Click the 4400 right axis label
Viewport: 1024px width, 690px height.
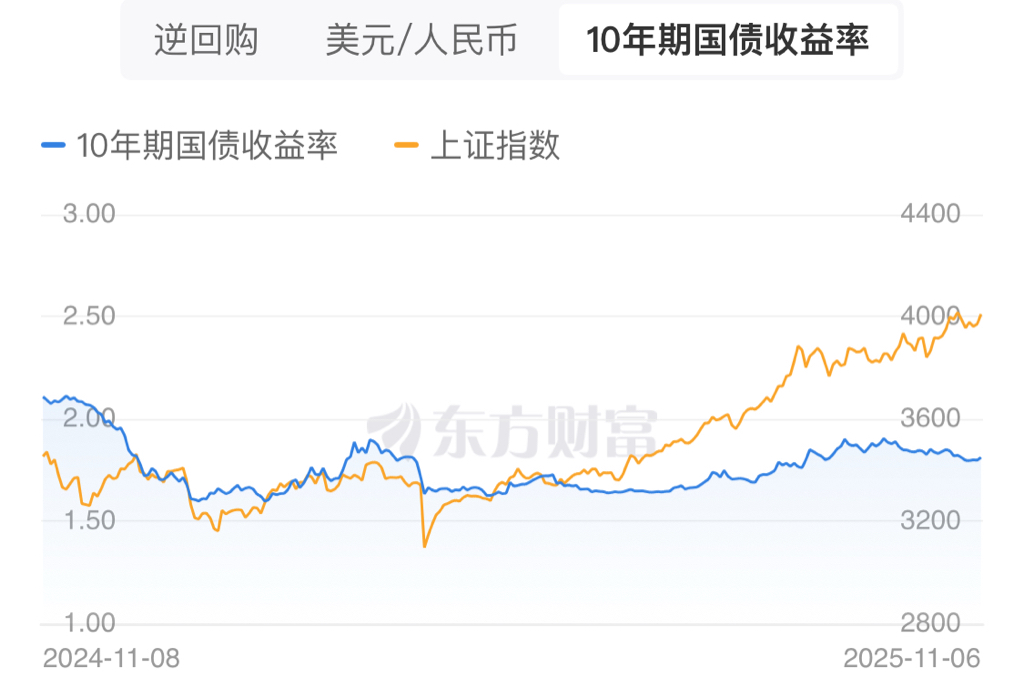click(x=931, y=214)
